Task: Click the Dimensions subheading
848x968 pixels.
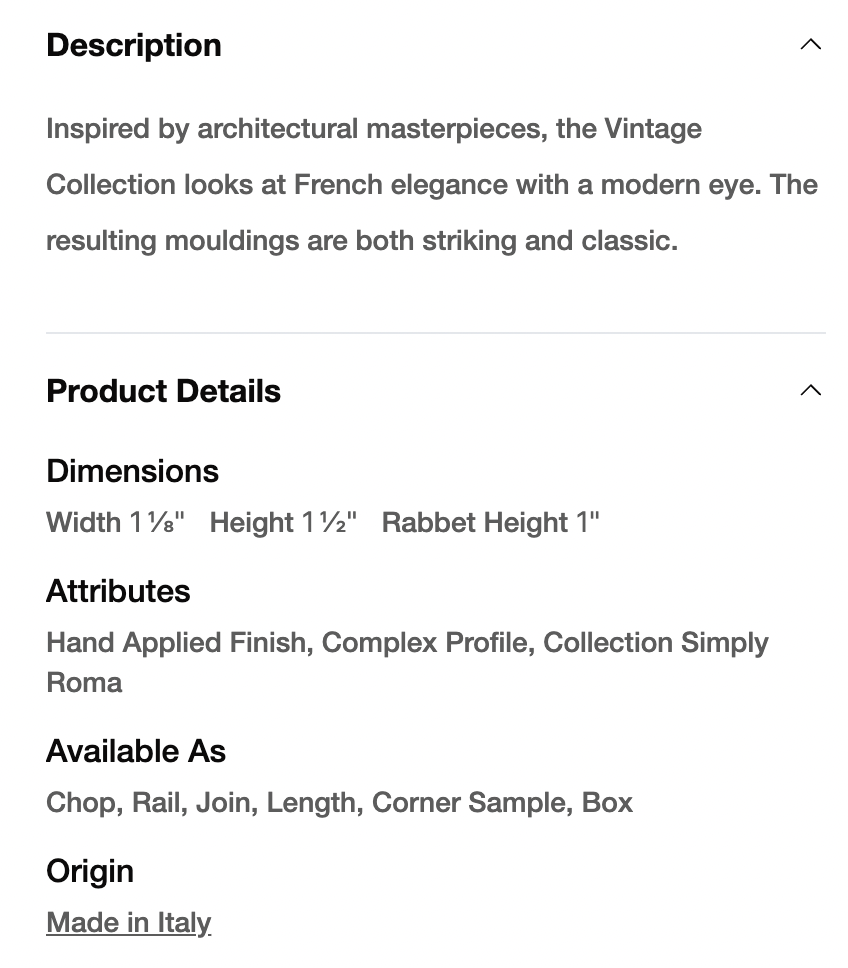Action: point(132,471)
